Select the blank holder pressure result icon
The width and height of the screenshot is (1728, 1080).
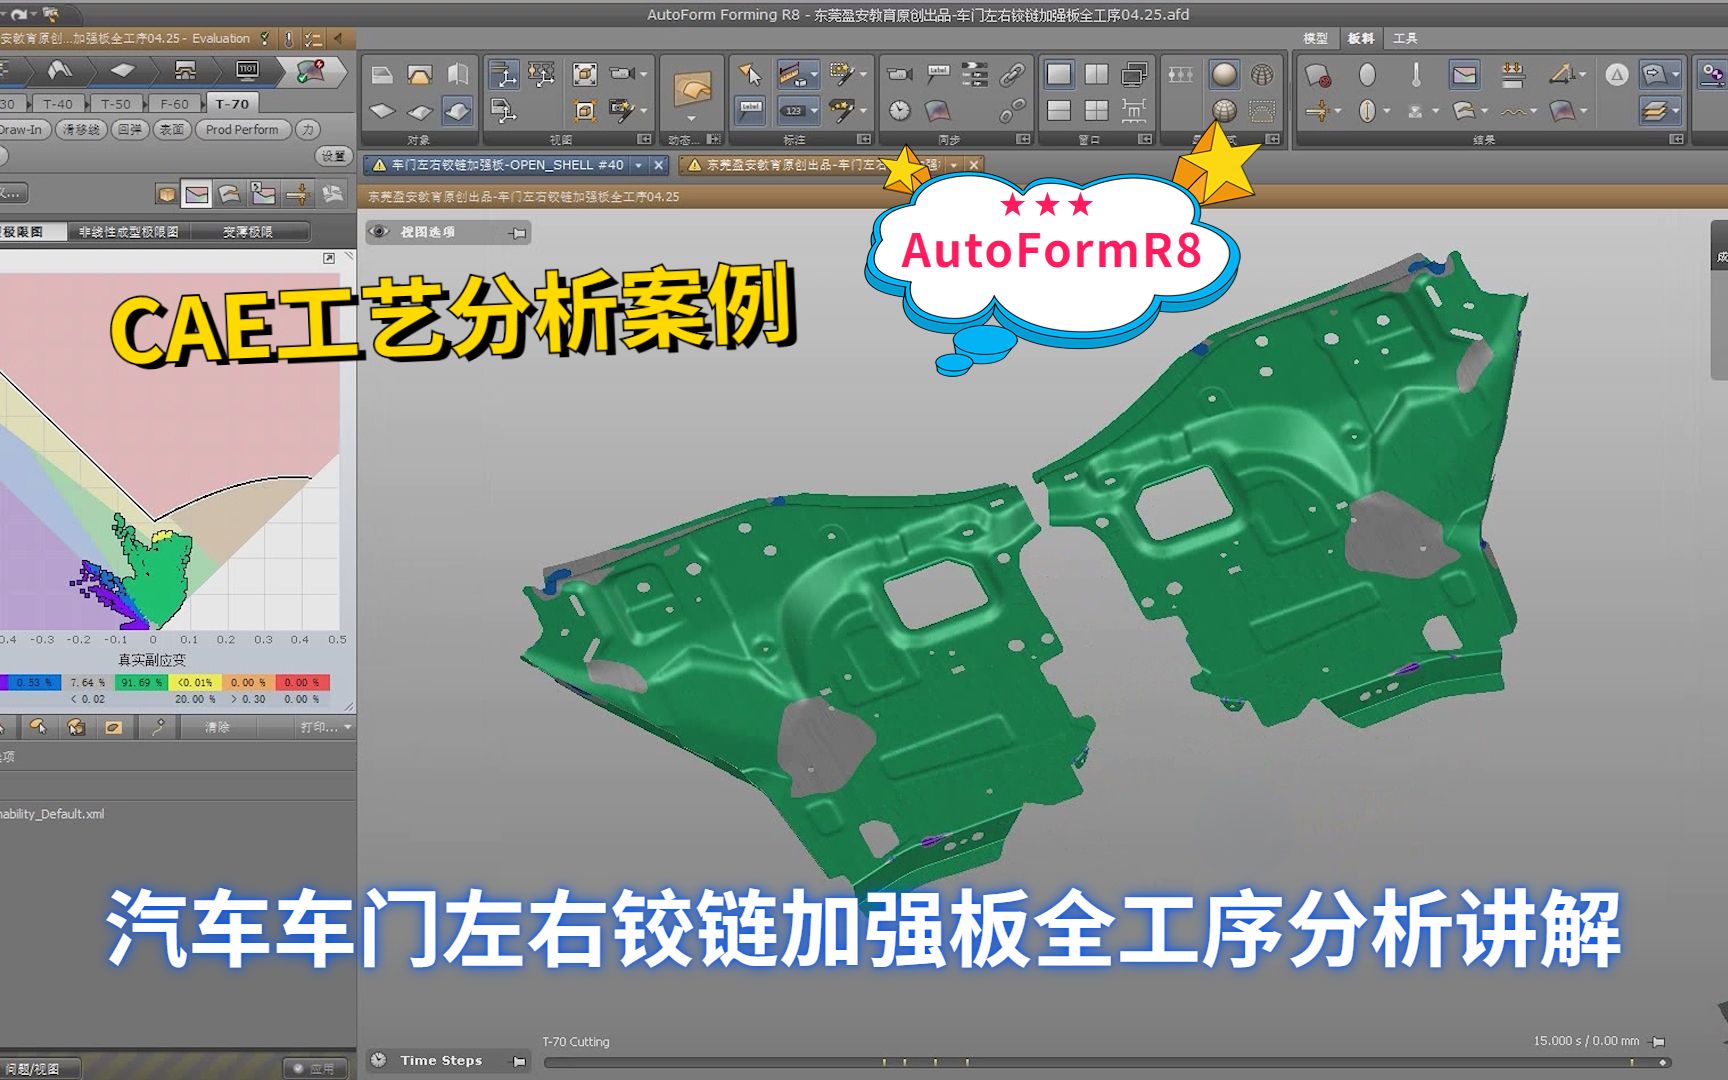pos(1513,74)
